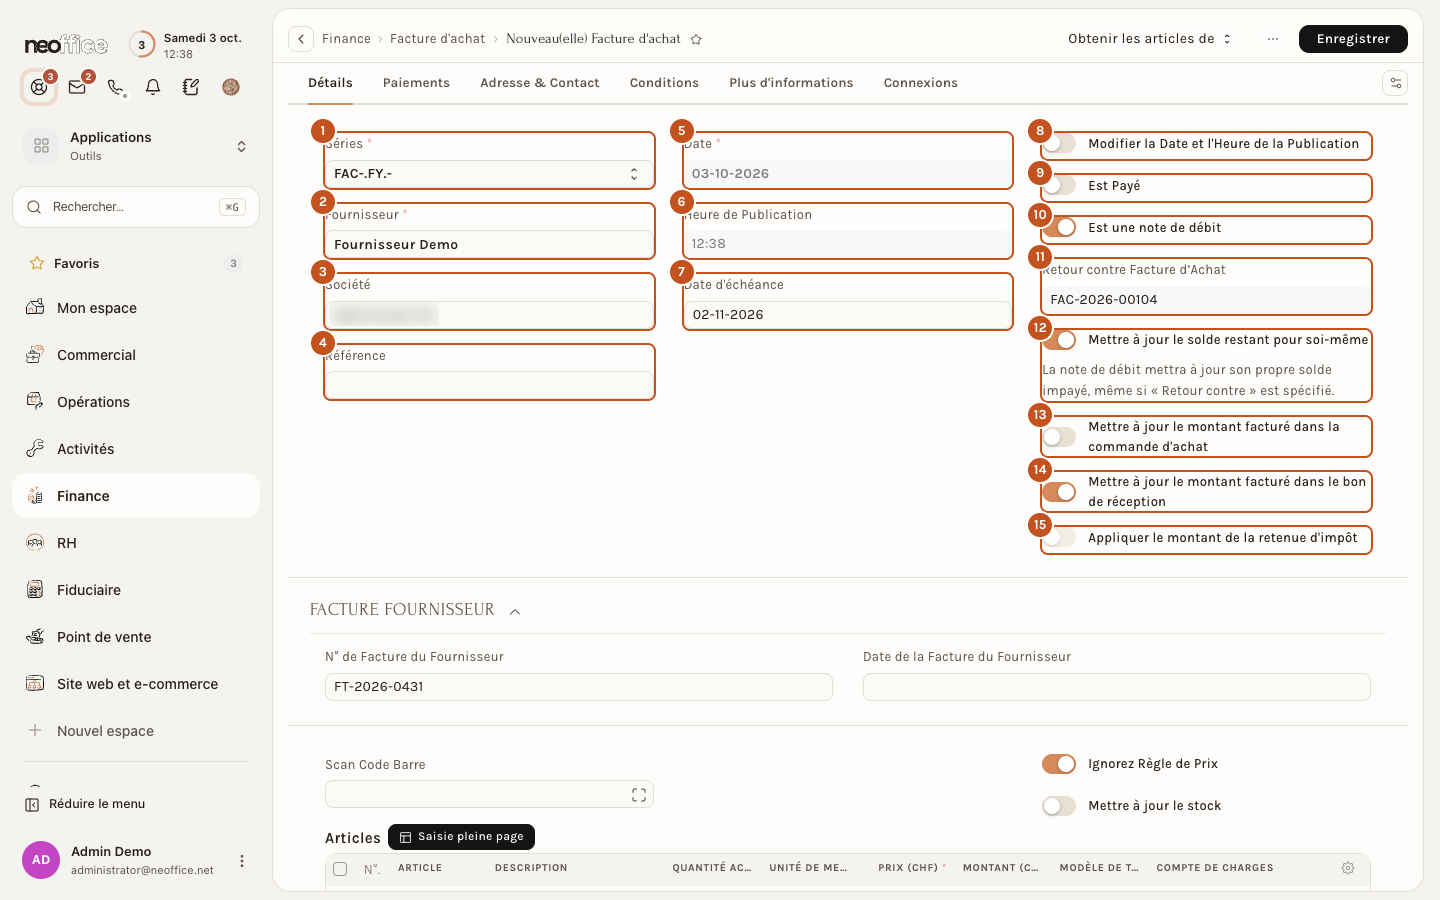This screenshot has height=900, width=1440.
Task: Open the mail inbox icon
Action: [77, 87]
